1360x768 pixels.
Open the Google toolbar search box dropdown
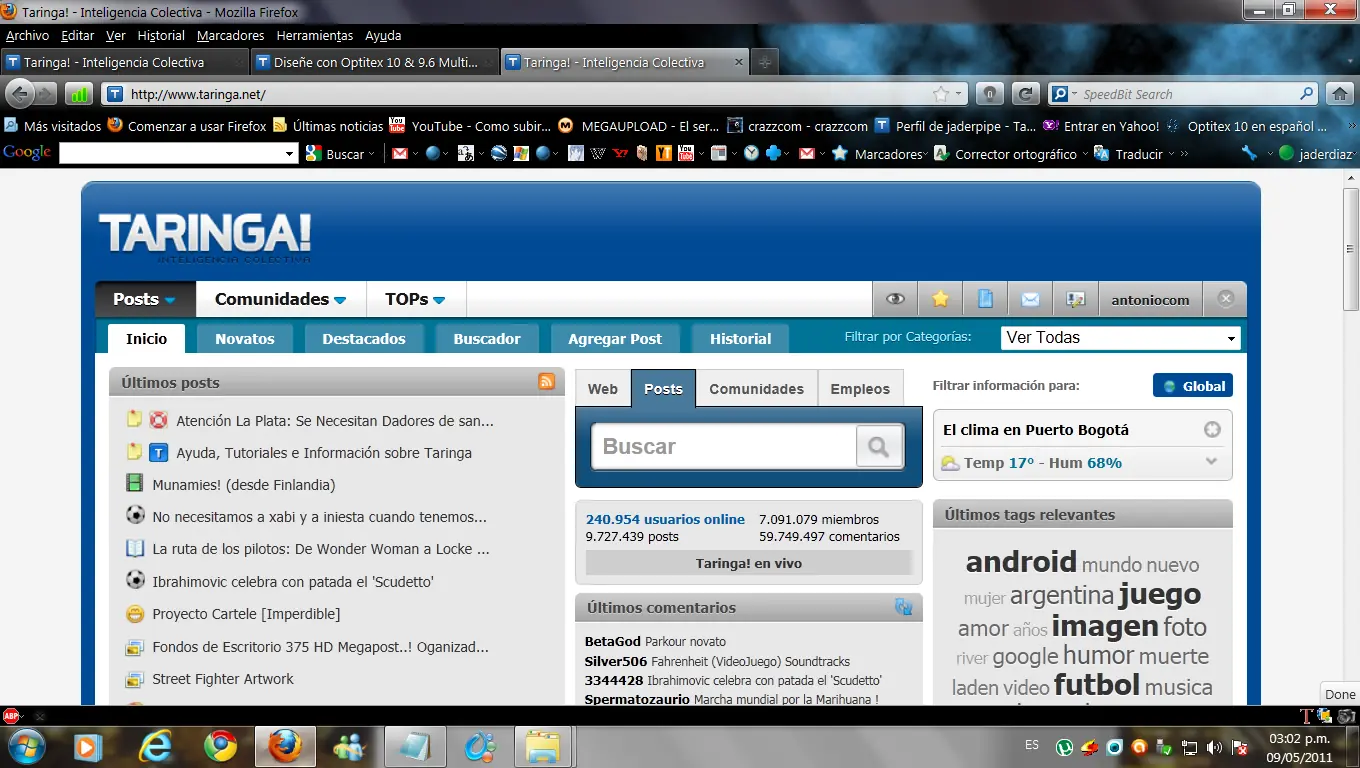tap(291, 154)
